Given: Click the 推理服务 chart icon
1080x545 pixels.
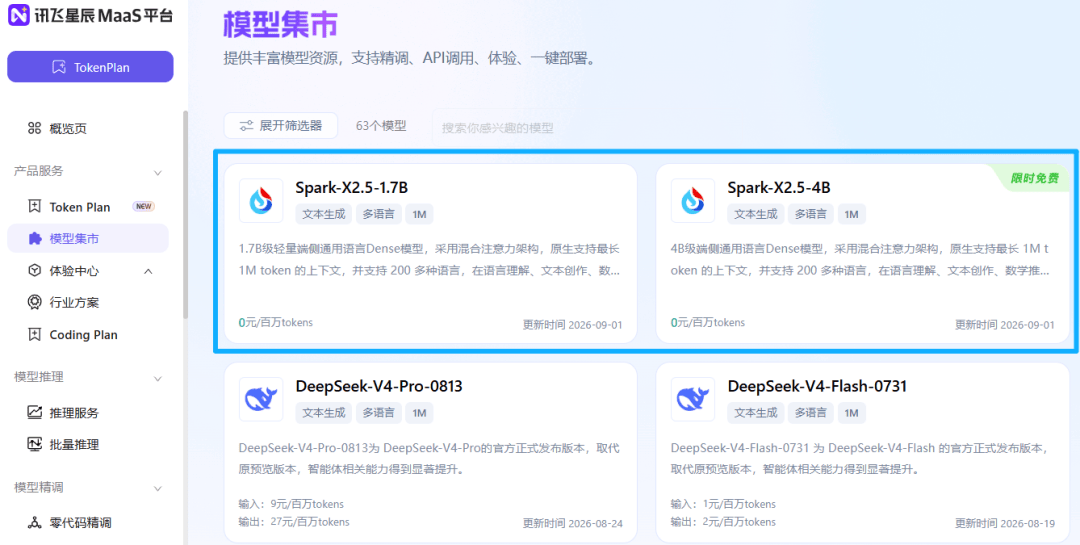Looking at the screenshot, I should [34, 413].
